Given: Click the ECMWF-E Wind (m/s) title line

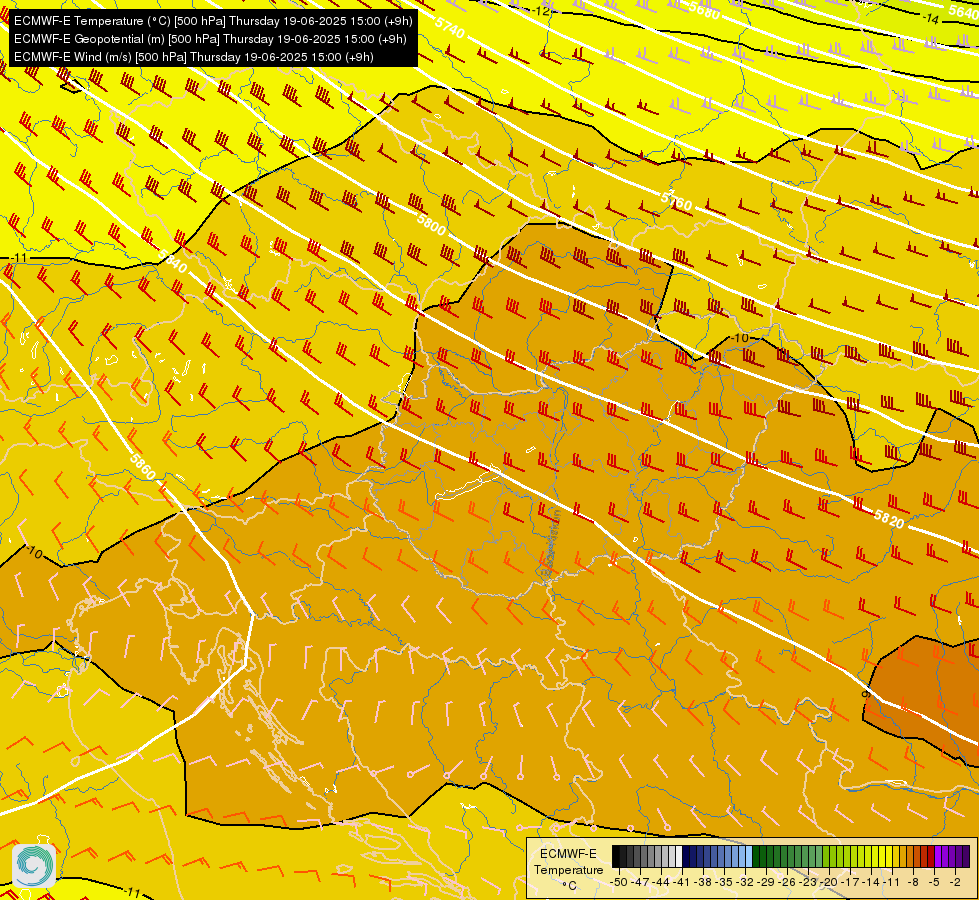Looking at the screenshot, I should click(x=194, y=57).
